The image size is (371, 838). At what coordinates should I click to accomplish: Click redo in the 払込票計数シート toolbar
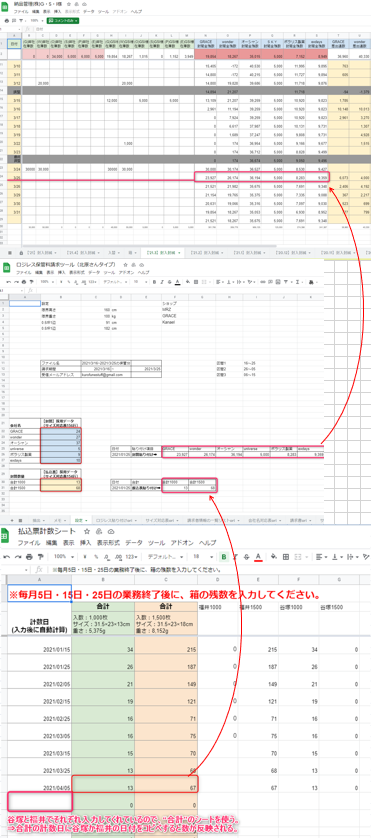point(18,556)
